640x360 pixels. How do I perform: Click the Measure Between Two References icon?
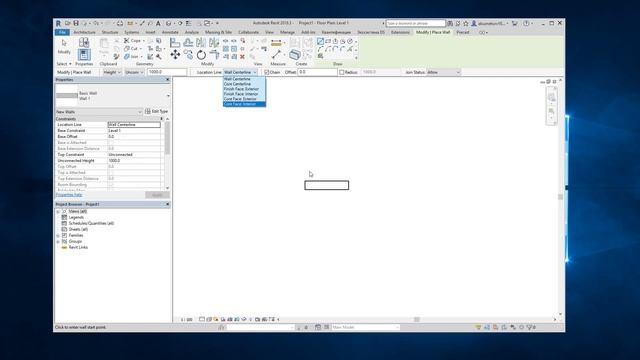(x=276, y=54)
